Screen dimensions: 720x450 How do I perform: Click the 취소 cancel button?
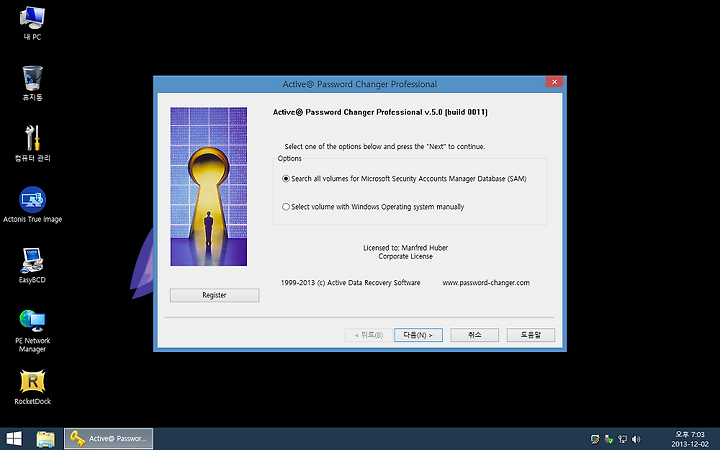(x=474, y=335)
